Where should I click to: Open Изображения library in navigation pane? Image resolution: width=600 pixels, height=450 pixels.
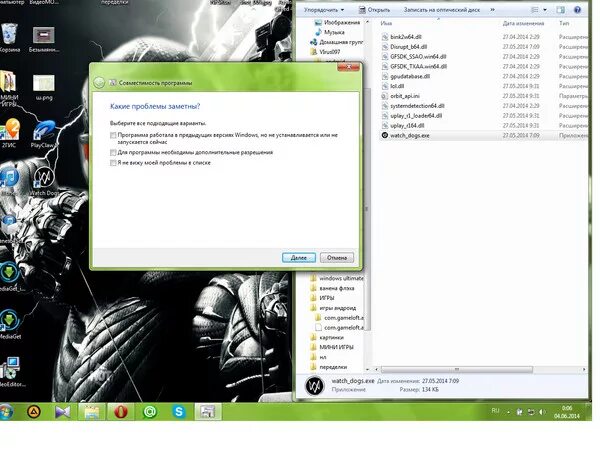[342, 23]
